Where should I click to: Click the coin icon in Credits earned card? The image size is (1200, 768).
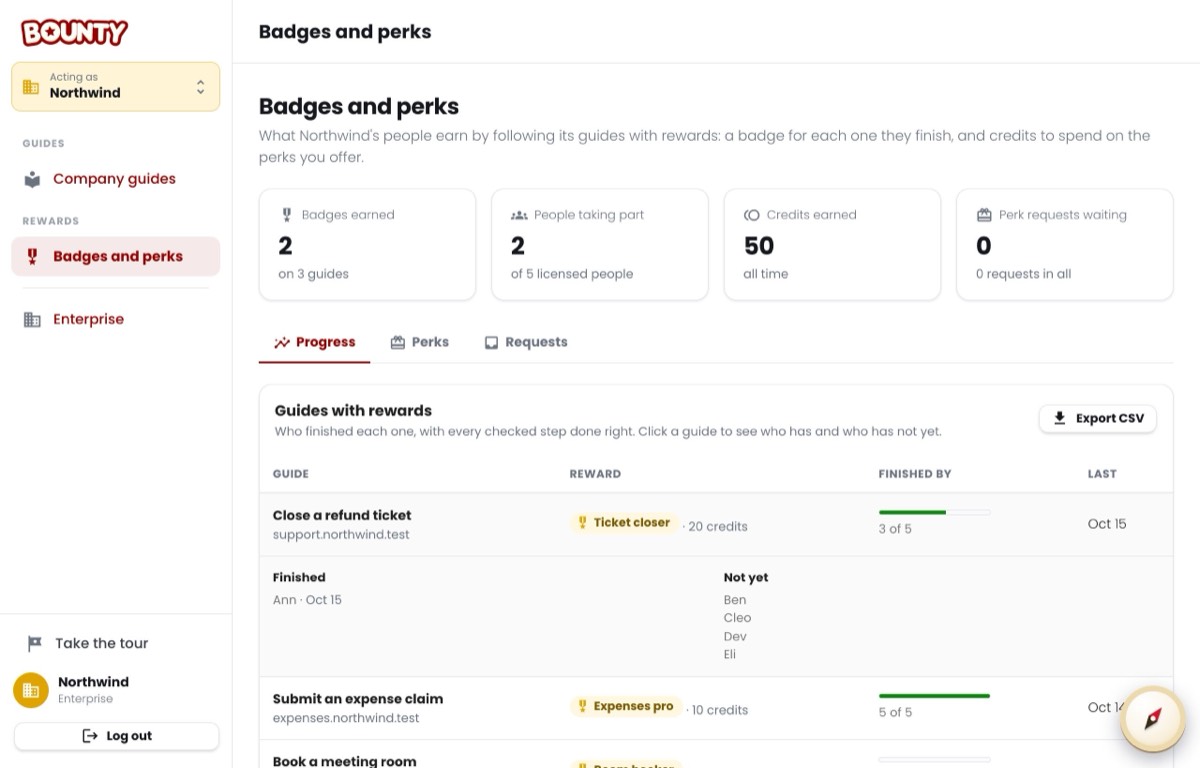pos(752,215)
